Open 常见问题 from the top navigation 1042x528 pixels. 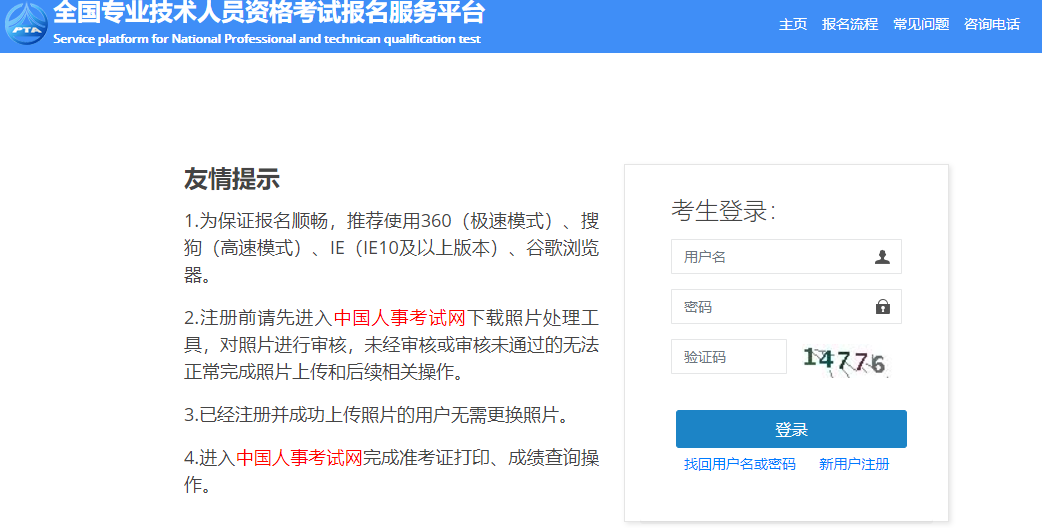[x=921, y=25]
